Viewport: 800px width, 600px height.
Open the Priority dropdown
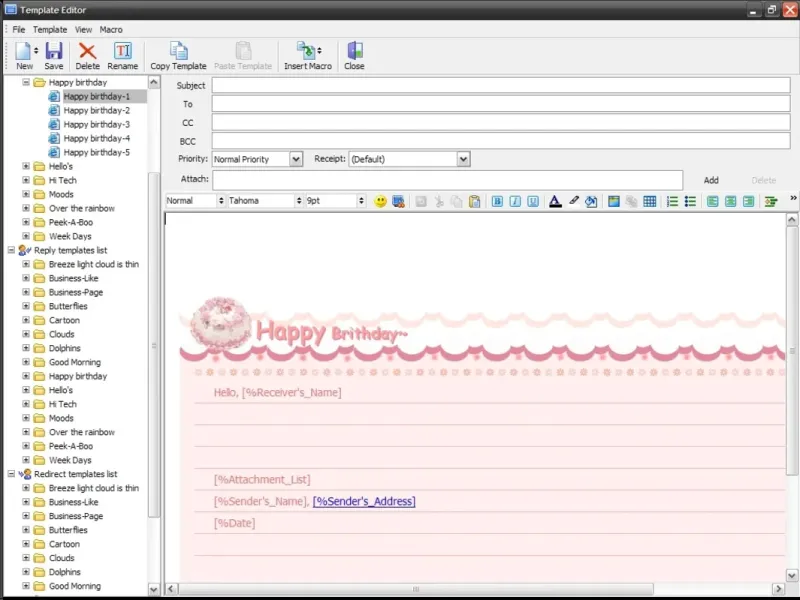click(295, 159)
